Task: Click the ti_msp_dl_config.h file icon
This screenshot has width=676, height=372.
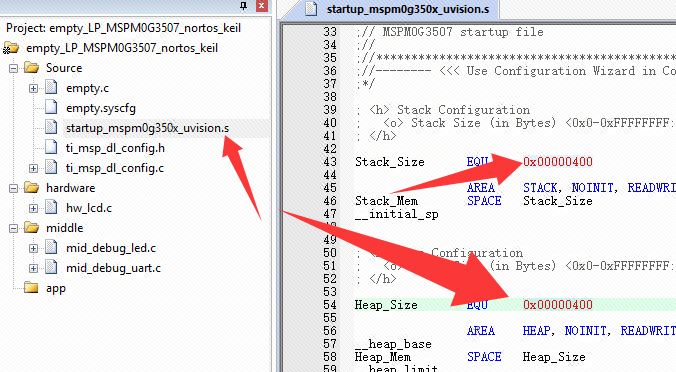Action: 51,148
